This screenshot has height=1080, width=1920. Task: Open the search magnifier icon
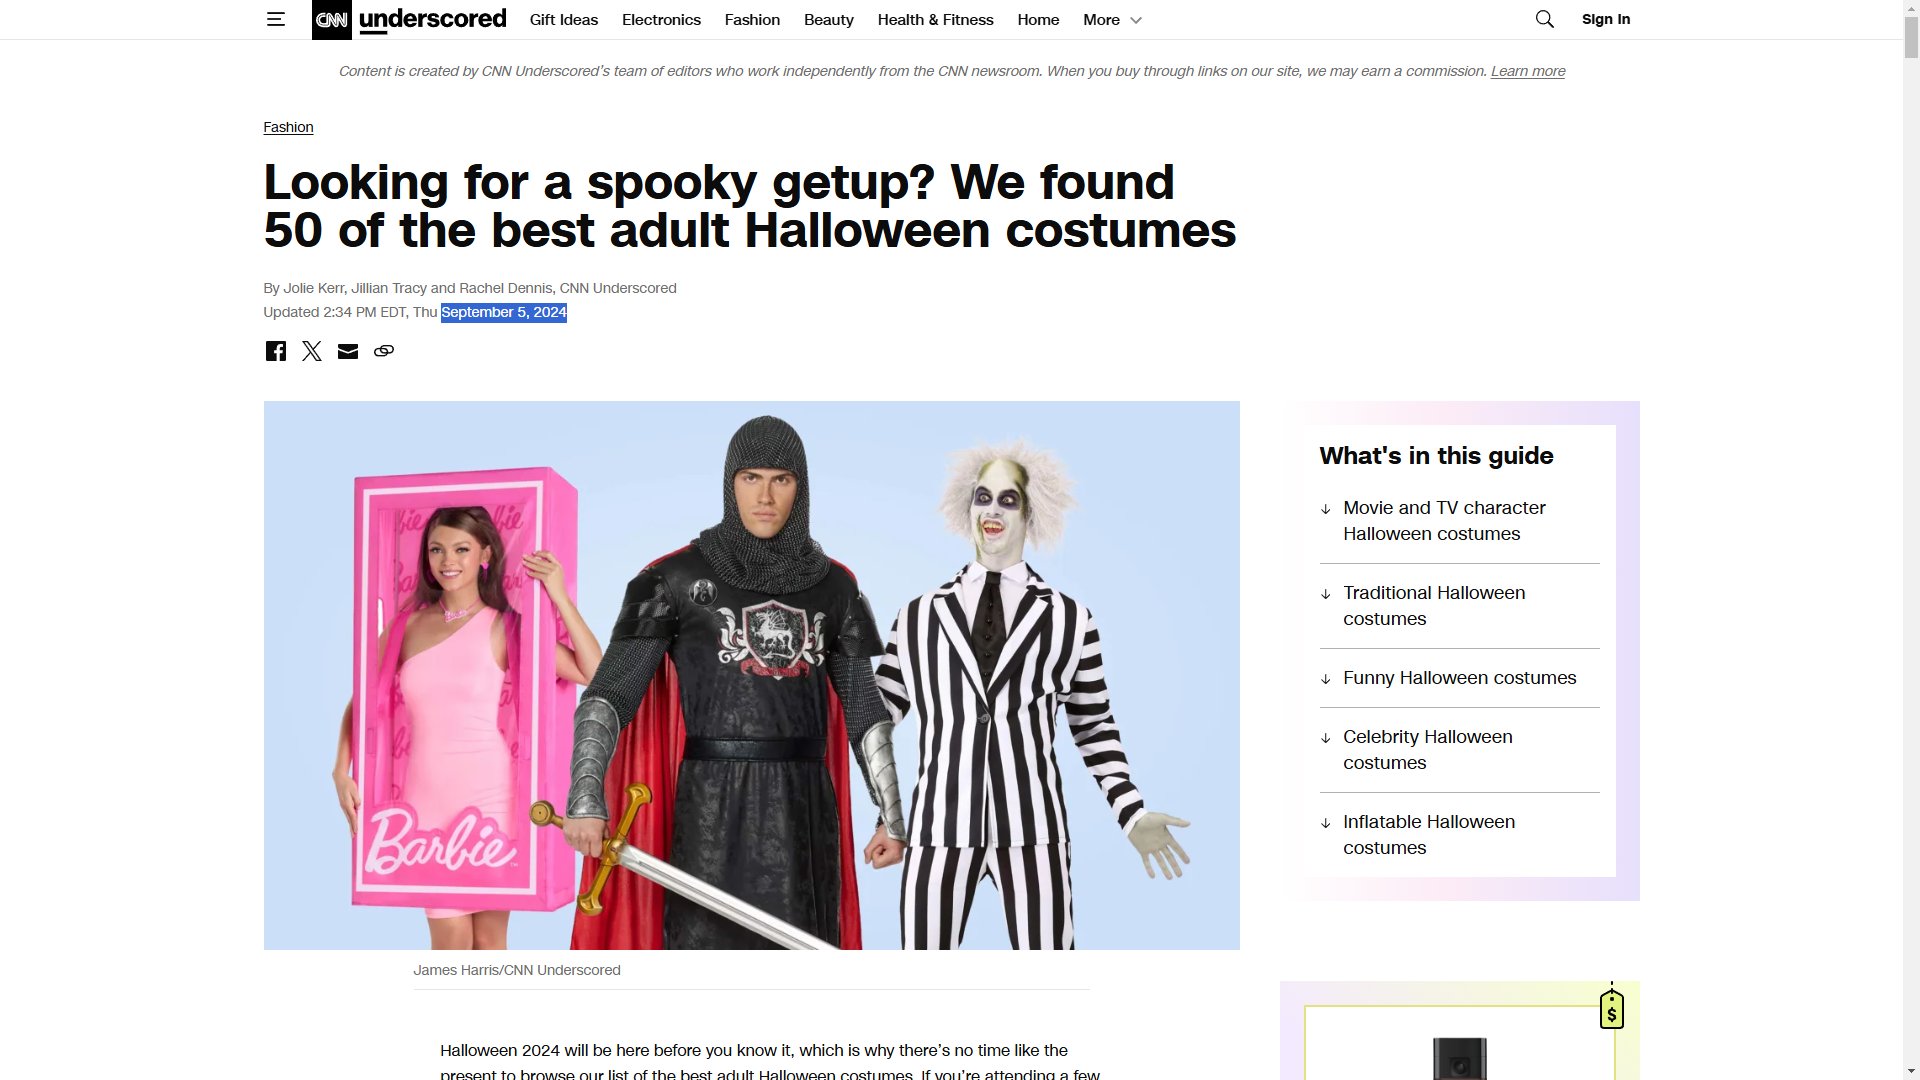pyautogui.click(x=1544, y=19)
